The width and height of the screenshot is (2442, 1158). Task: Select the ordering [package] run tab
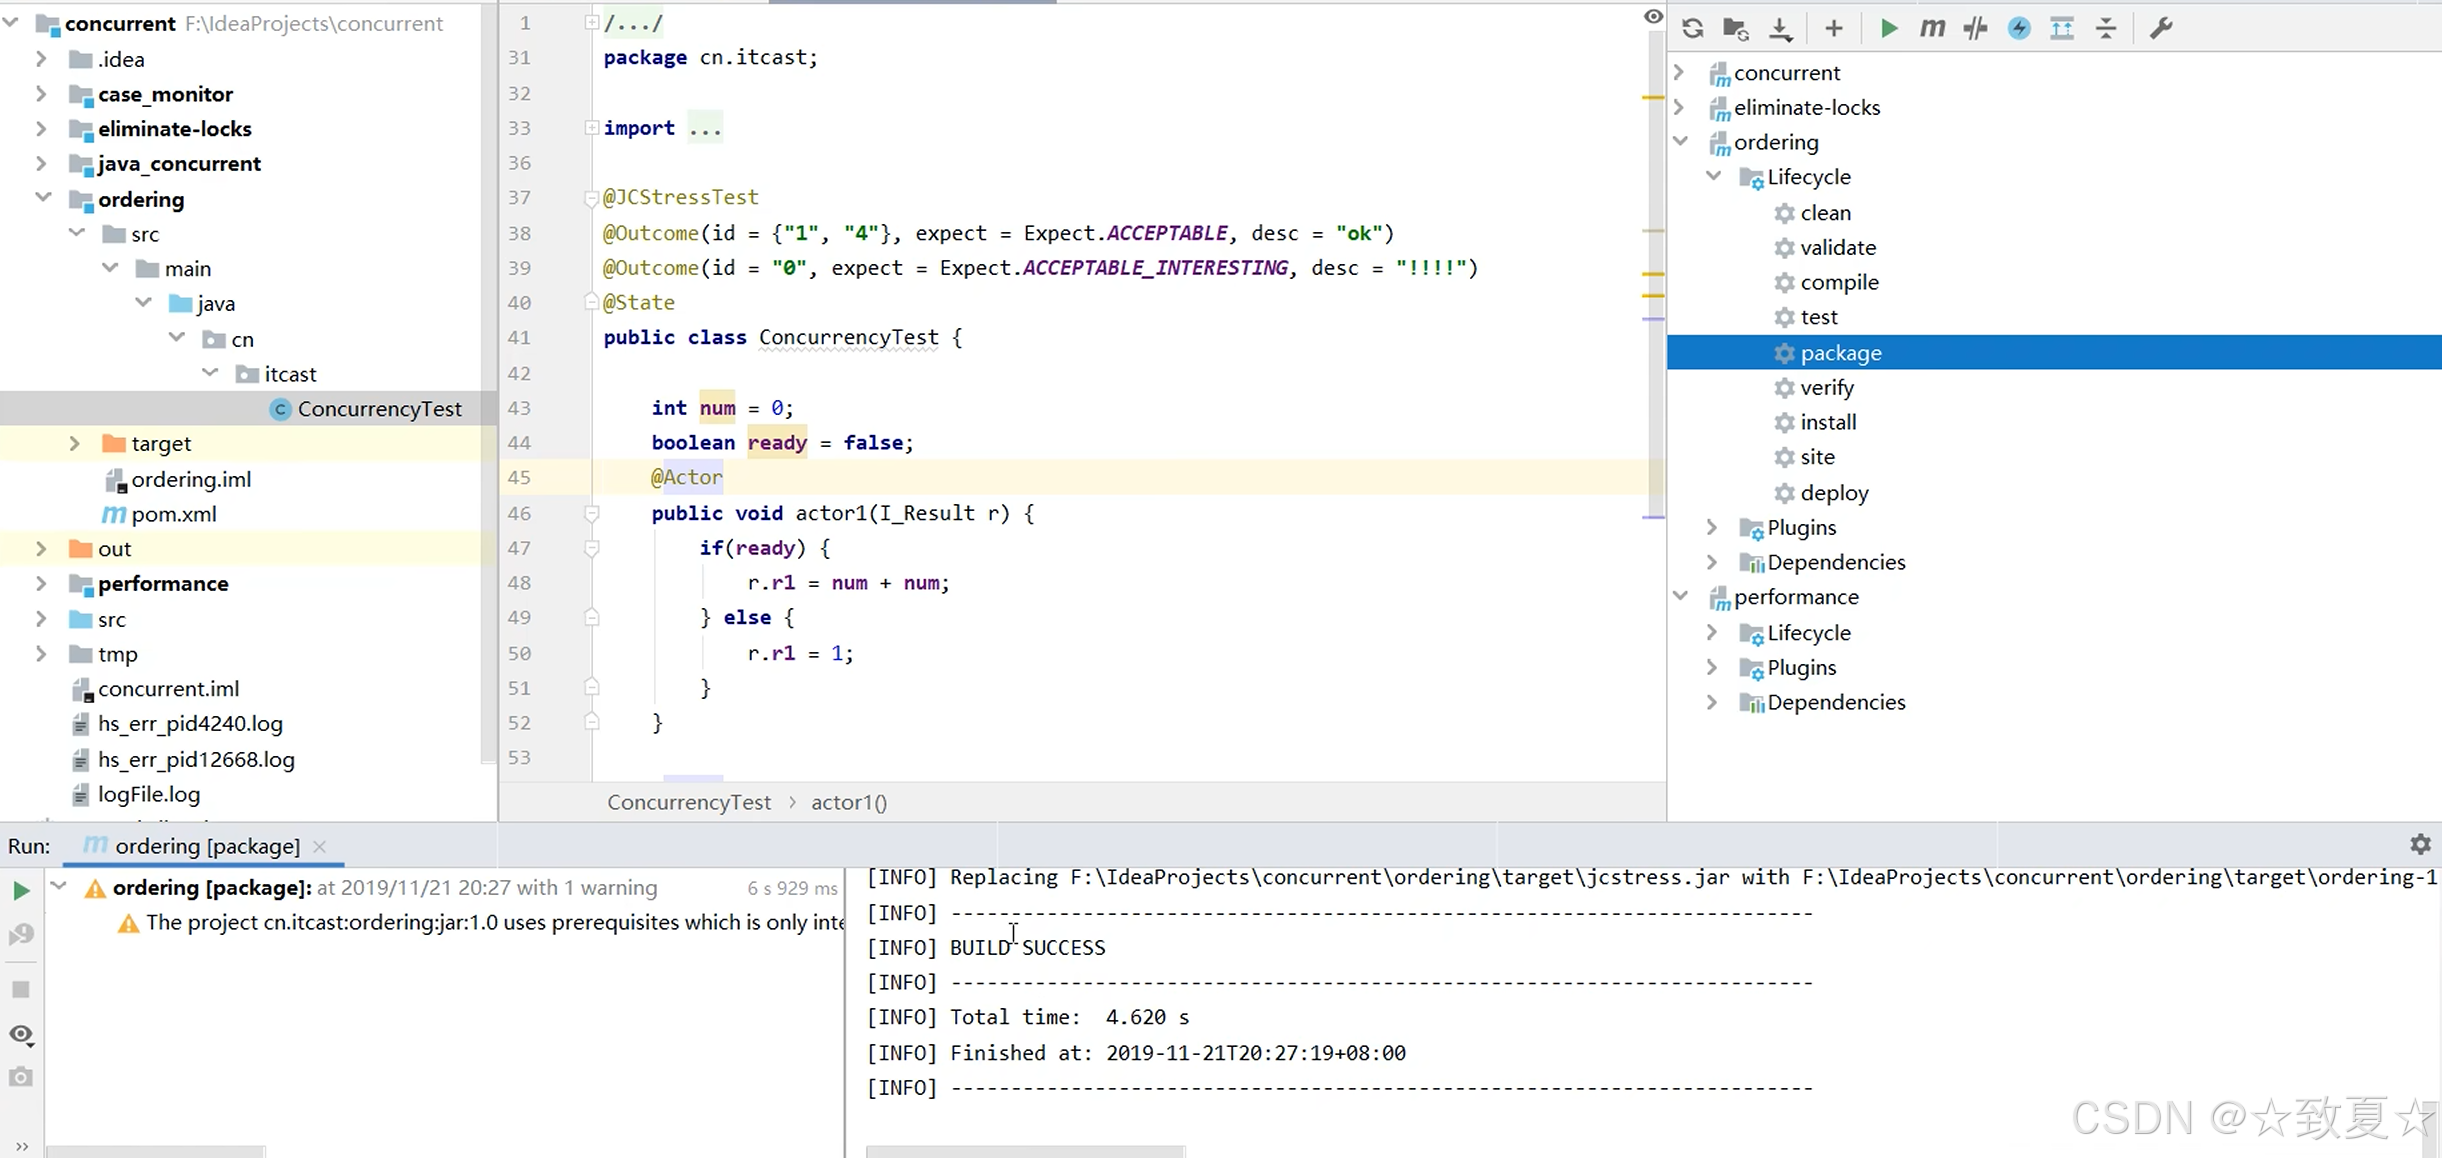206,846
